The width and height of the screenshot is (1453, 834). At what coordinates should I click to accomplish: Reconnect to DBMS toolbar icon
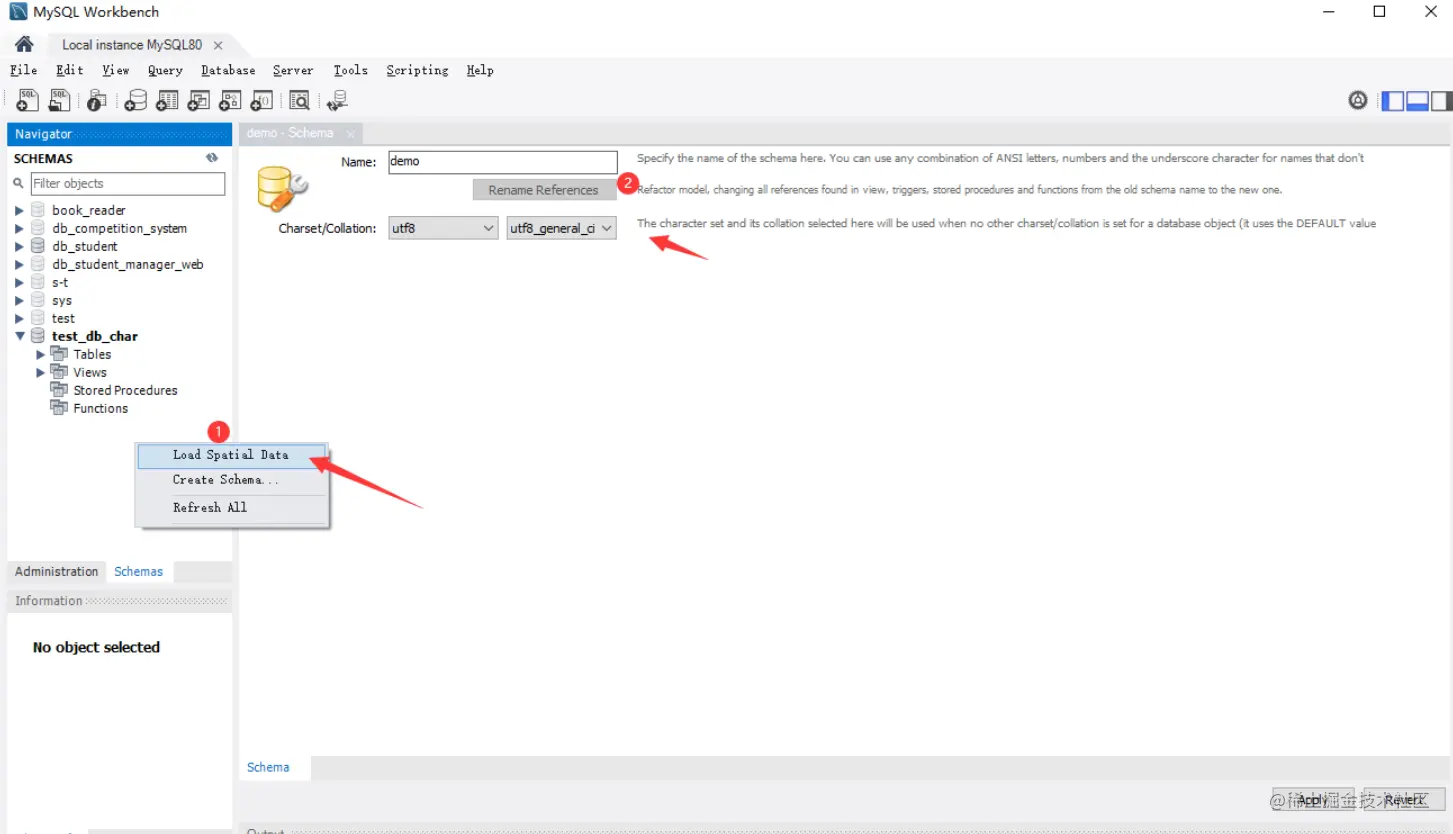pyautogui.click(x=337, y=100)
